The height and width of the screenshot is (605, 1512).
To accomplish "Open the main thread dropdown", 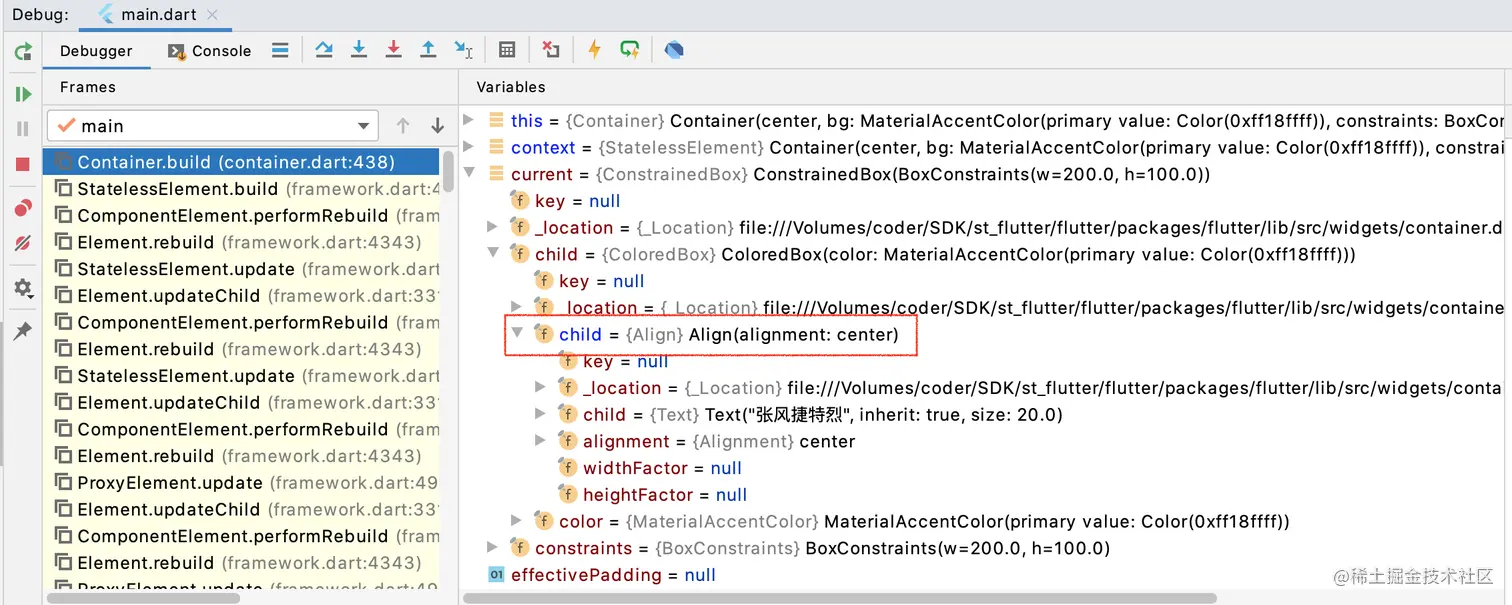I will click(213, 126).
